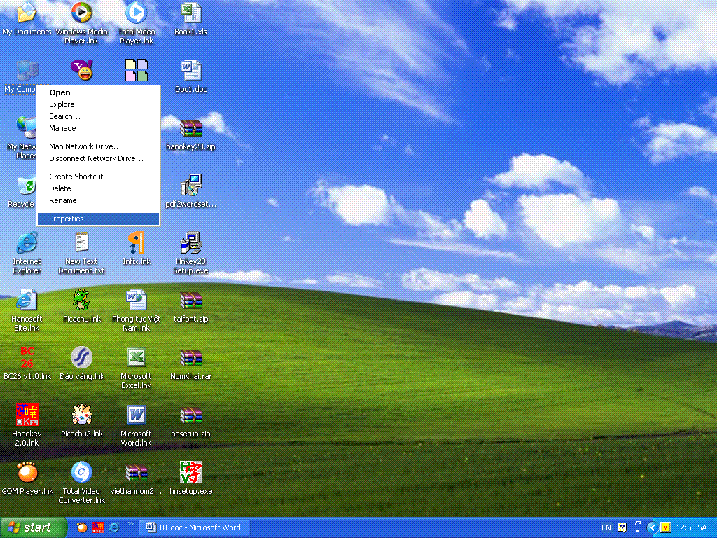The height and width of the screenshot is (541, 720).
Task: Choose Map Network Drive... menu entry
Action: click(x=98, y=147)
